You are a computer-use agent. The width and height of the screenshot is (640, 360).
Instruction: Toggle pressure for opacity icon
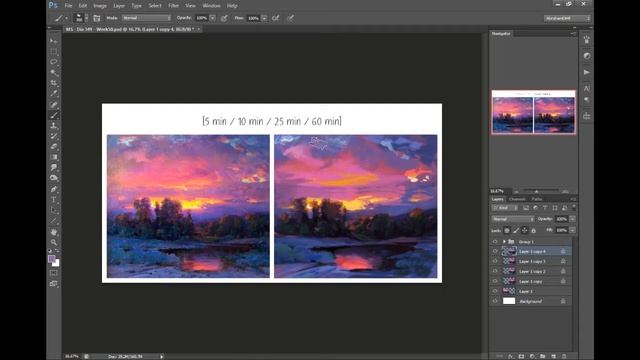pyautogui.click(x=224, y=18)
